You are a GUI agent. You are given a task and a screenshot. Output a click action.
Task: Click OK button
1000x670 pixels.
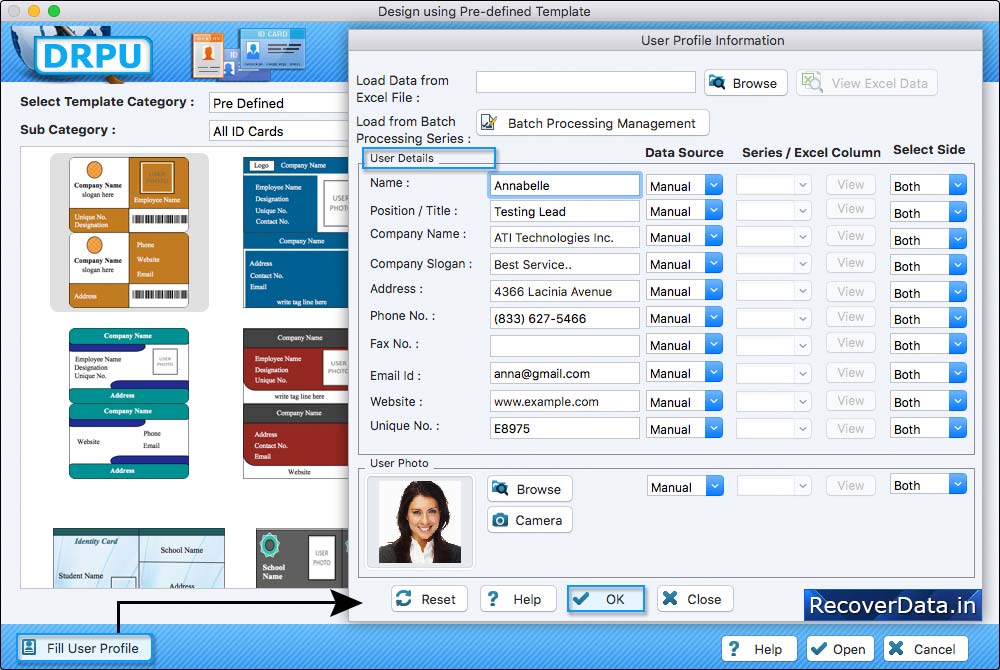(x=605, y=599)
